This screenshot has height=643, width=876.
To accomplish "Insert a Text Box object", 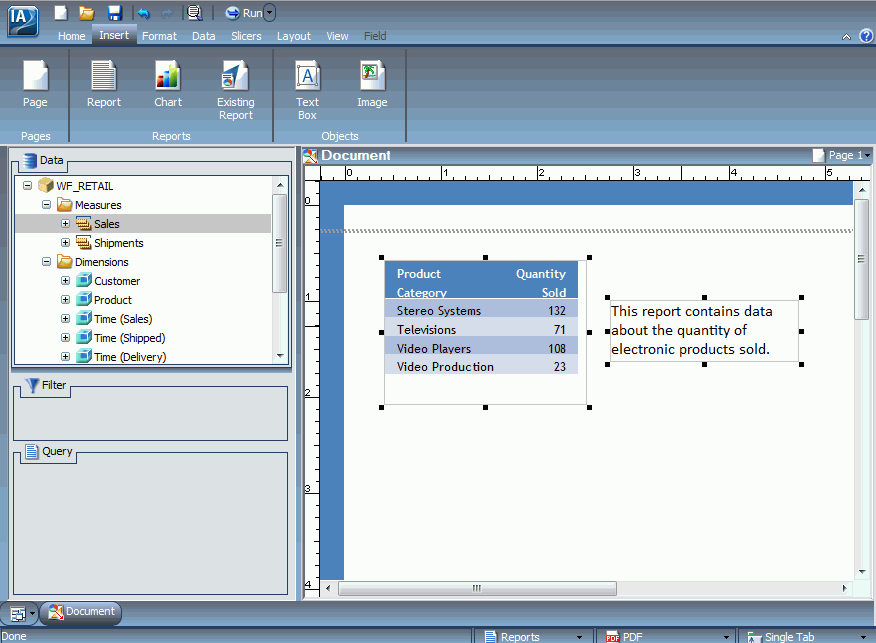I will (307, 91).
